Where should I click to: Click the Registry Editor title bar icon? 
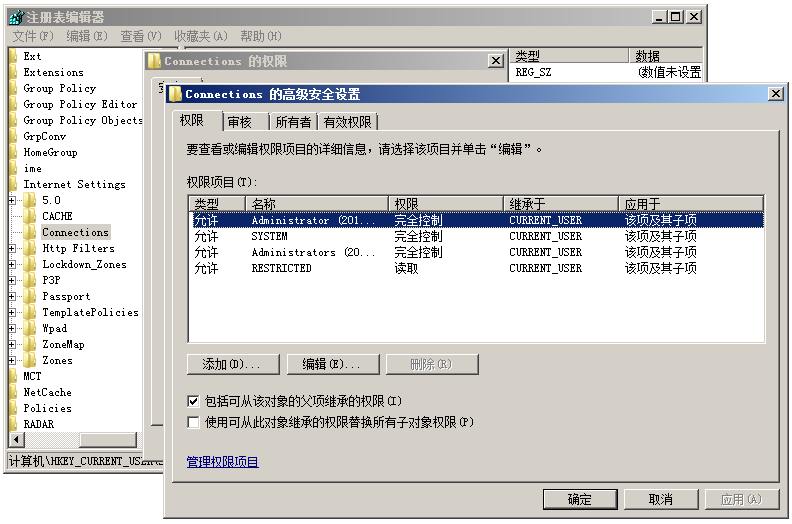coord(15,17)
